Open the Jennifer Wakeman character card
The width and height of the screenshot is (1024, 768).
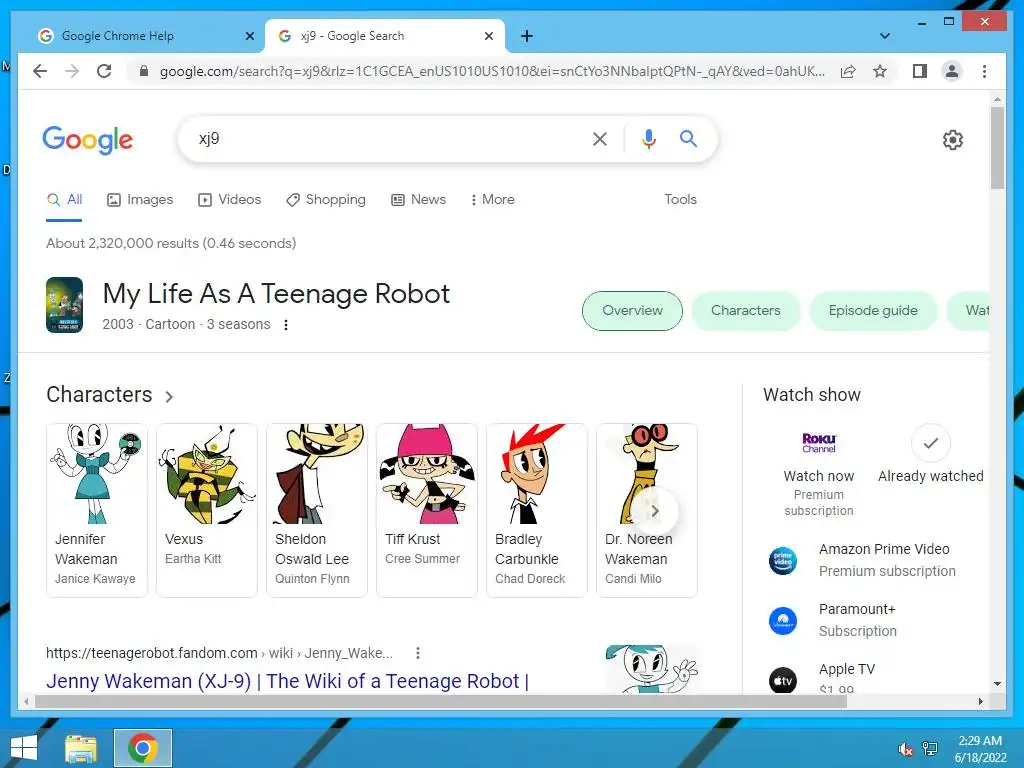pos(97,510)
